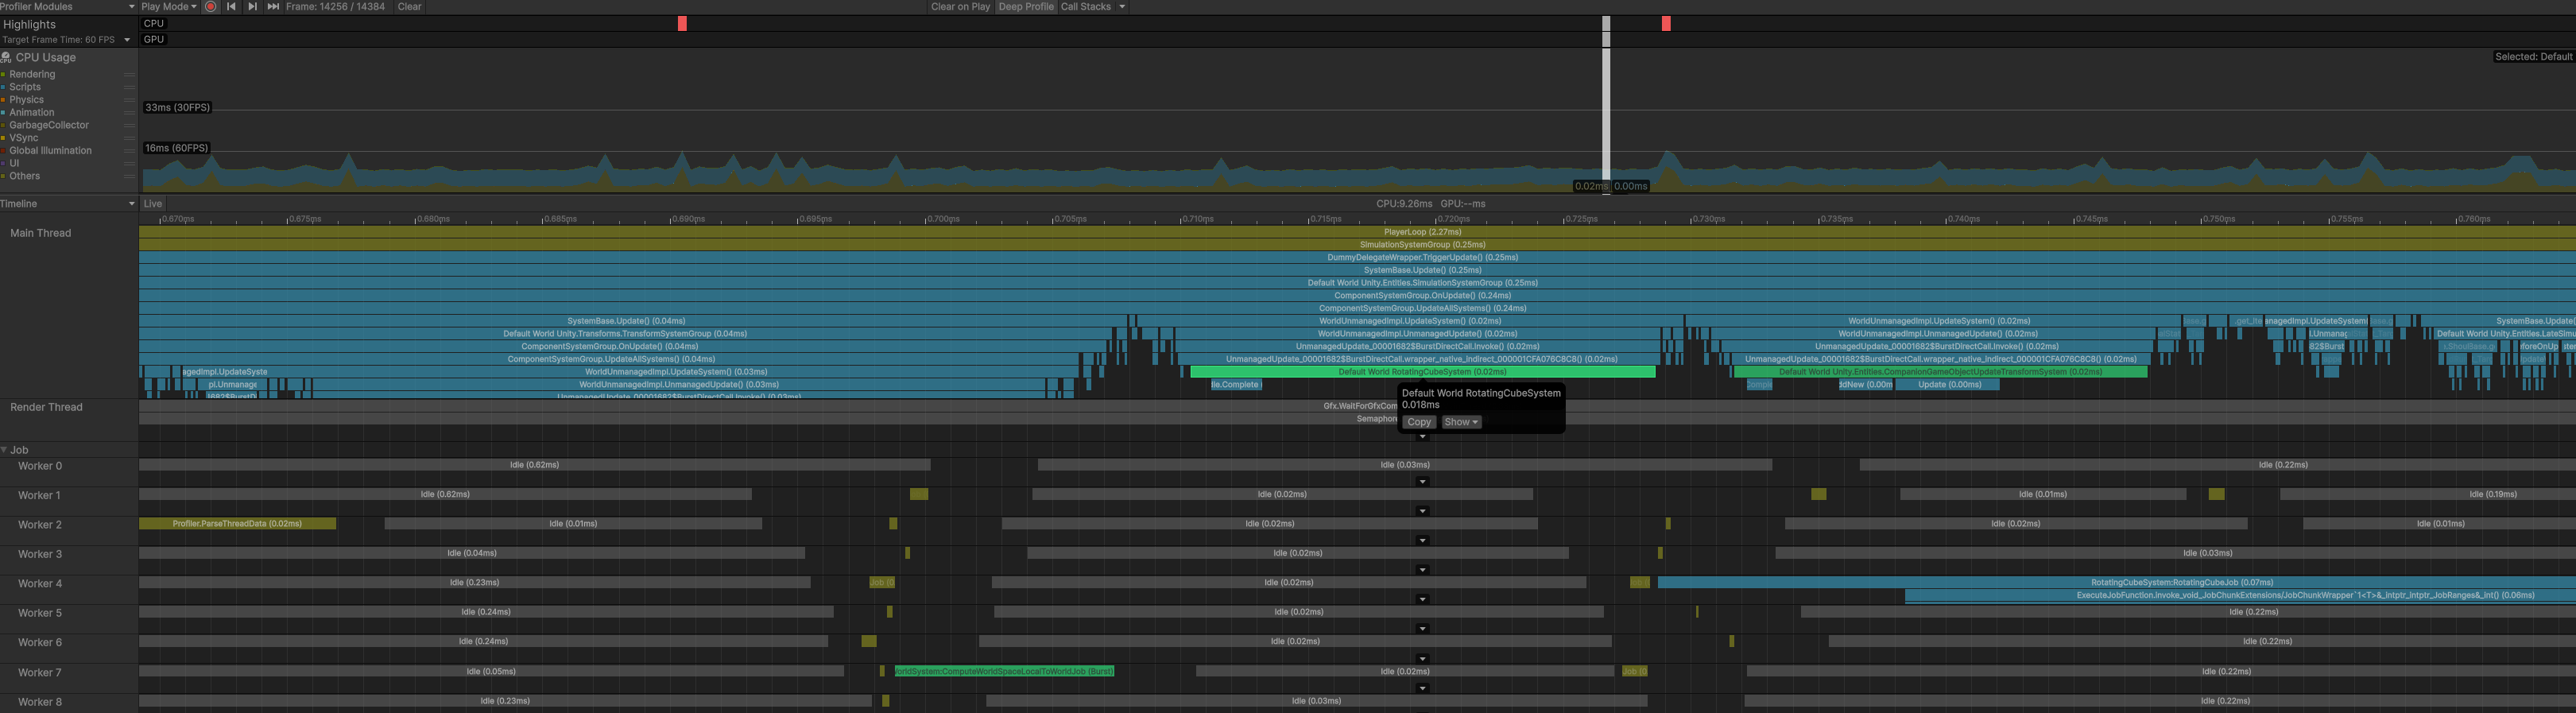Click the Worker 7 thread label

[x=39, y=672]
